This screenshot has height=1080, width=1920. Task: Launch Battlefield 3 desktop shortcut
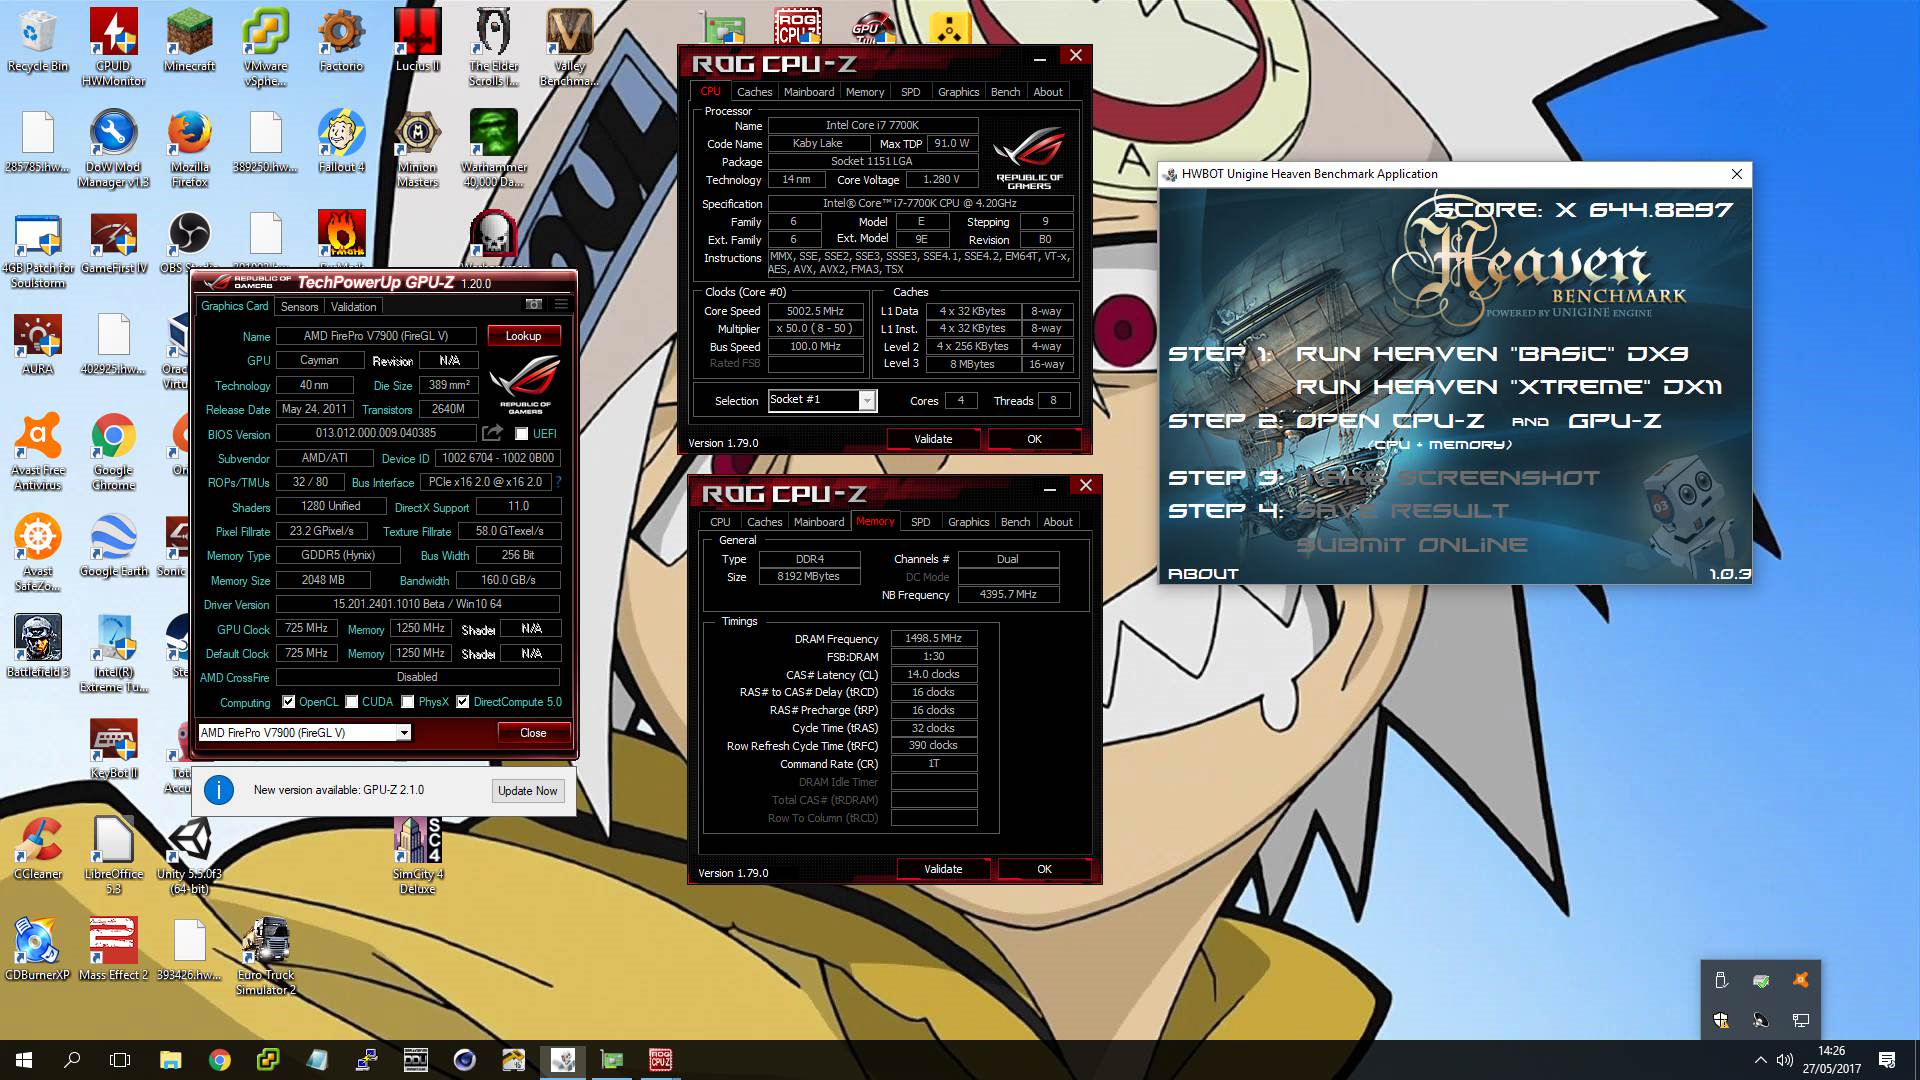(x=38, y=647)
